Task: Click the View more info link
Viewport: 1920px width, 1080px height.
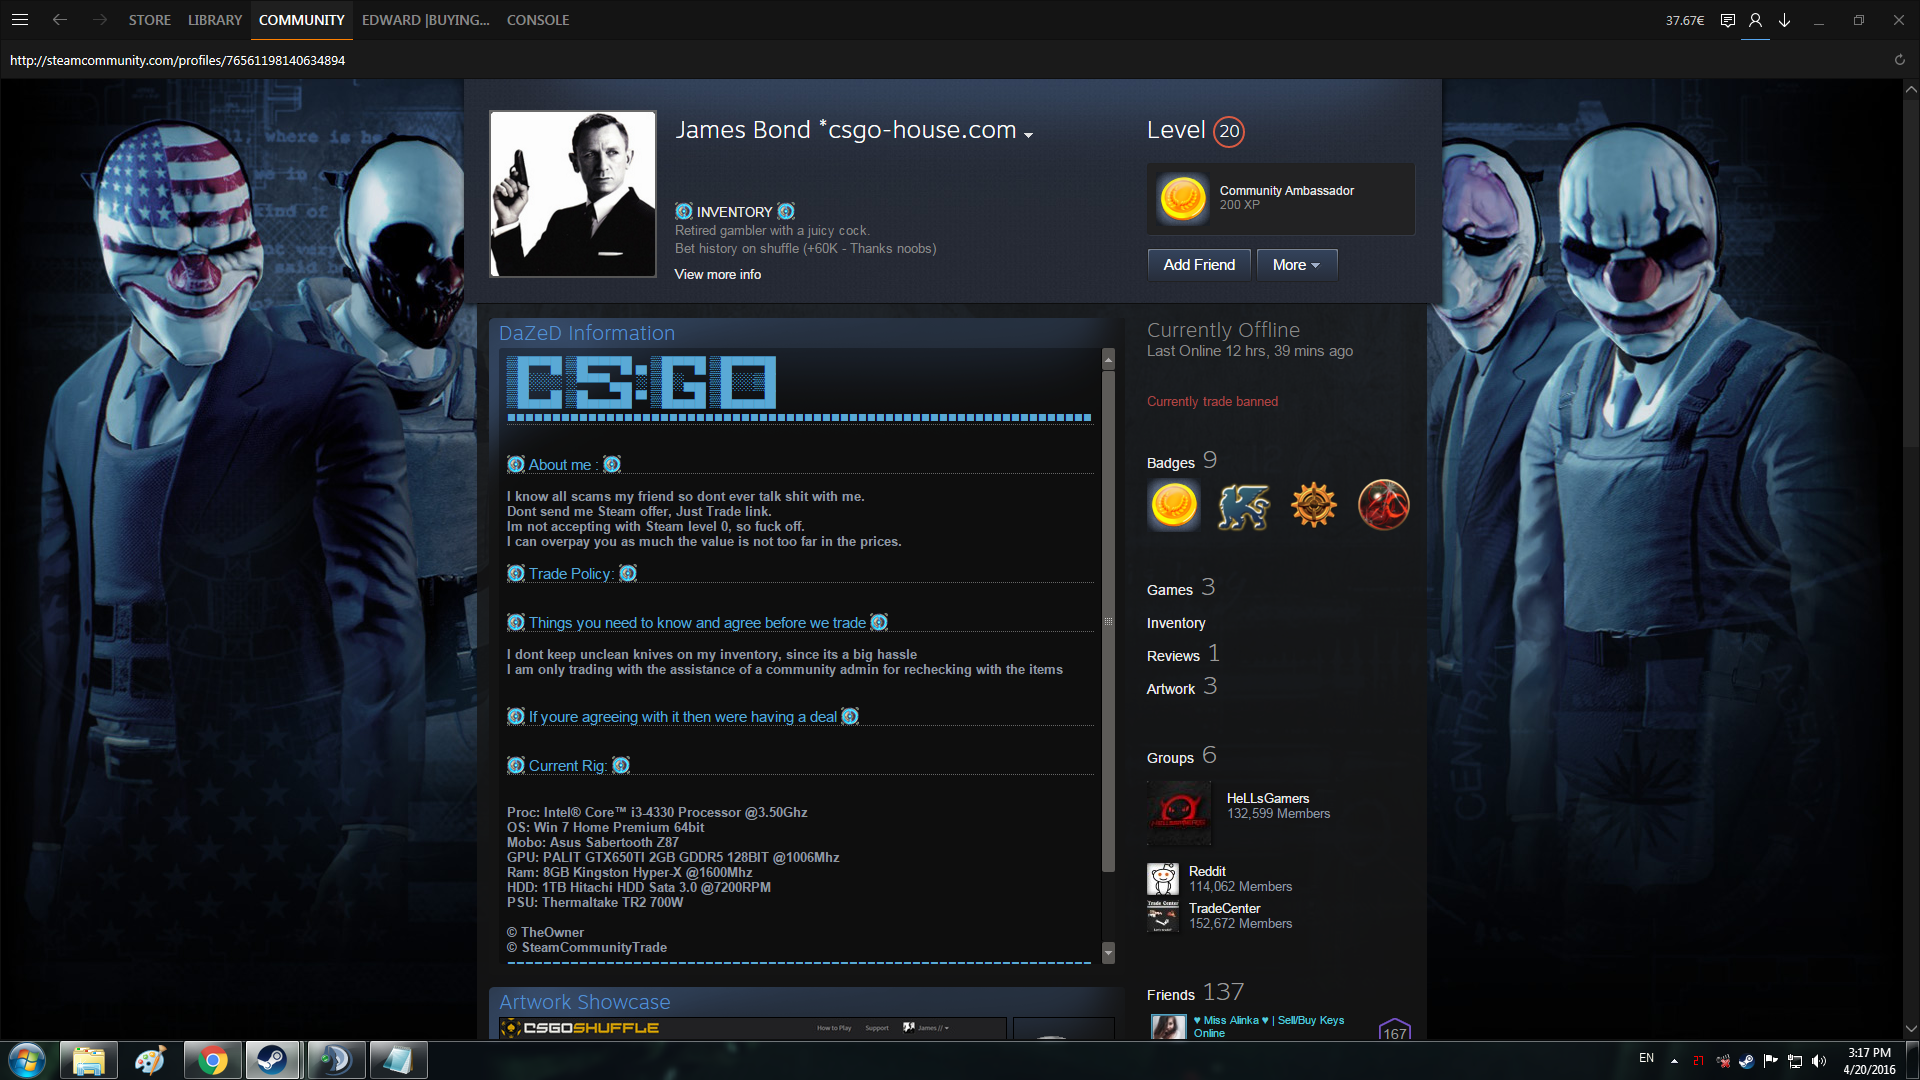Action: tap(717, 274)
